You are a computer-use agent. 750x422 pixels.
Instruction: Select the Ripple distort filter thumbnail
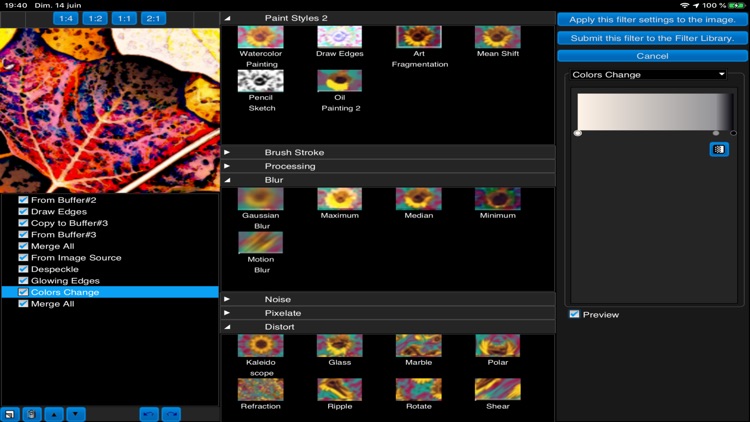[x=340, y=389]
